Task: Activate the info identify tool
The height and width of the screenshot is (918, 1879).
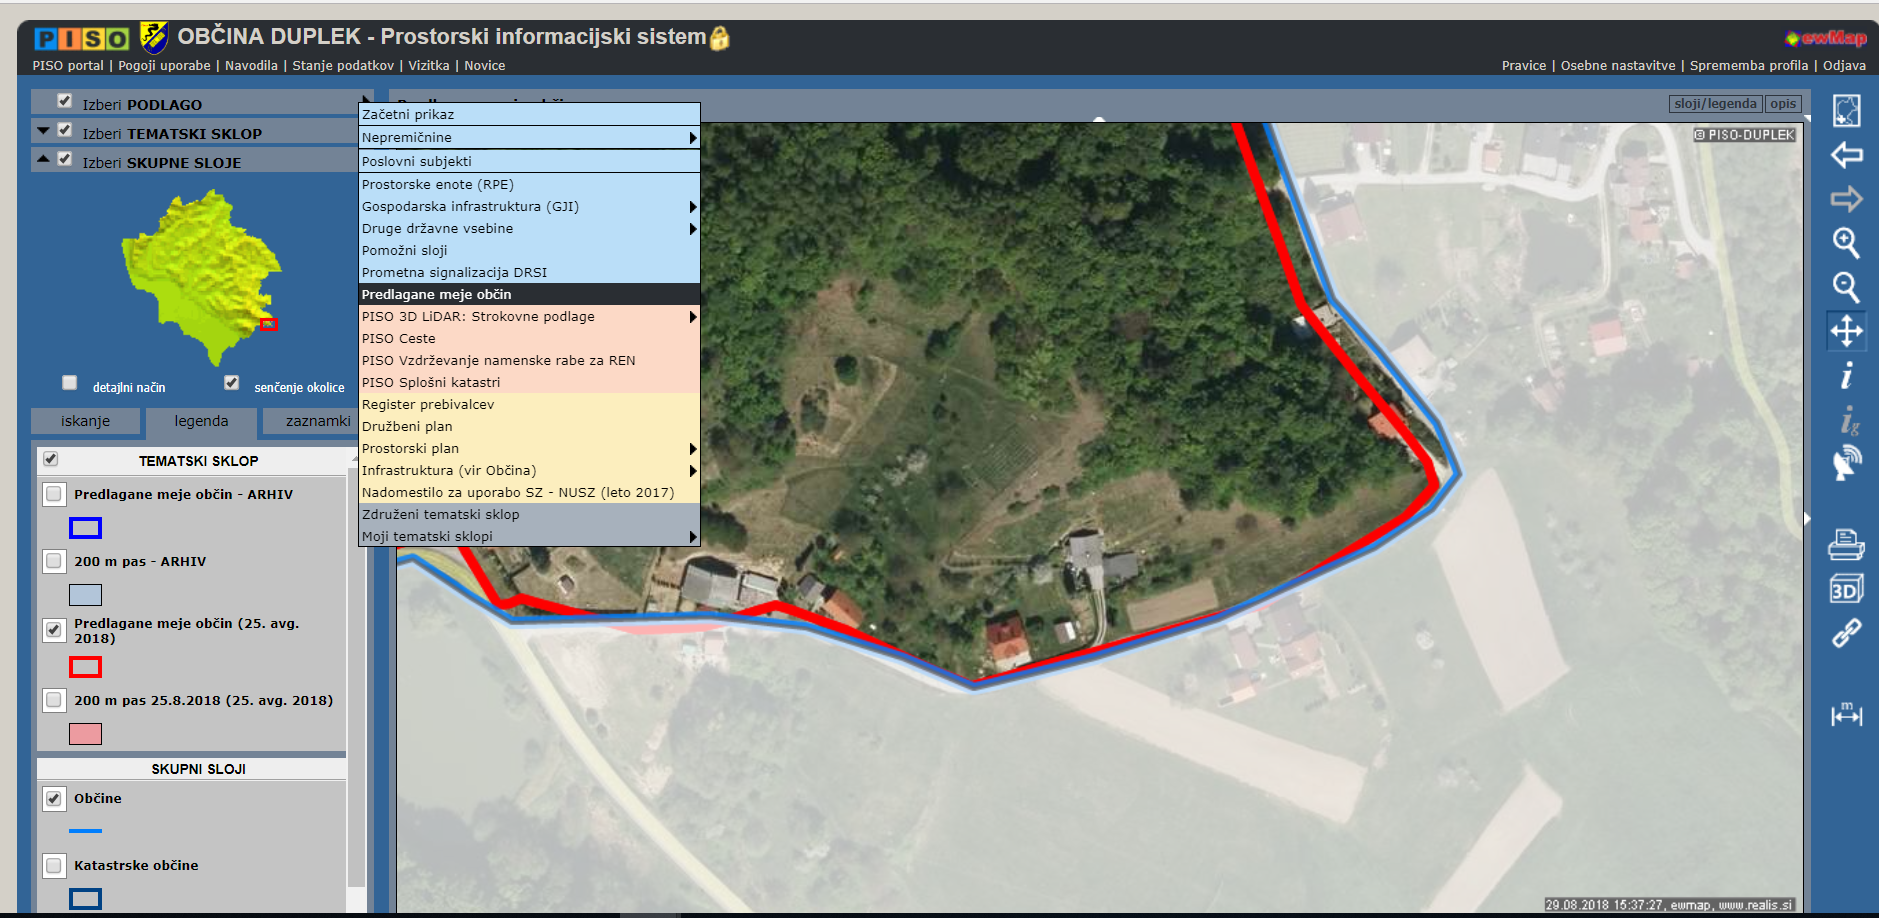Action: [x=1846, y=376]
